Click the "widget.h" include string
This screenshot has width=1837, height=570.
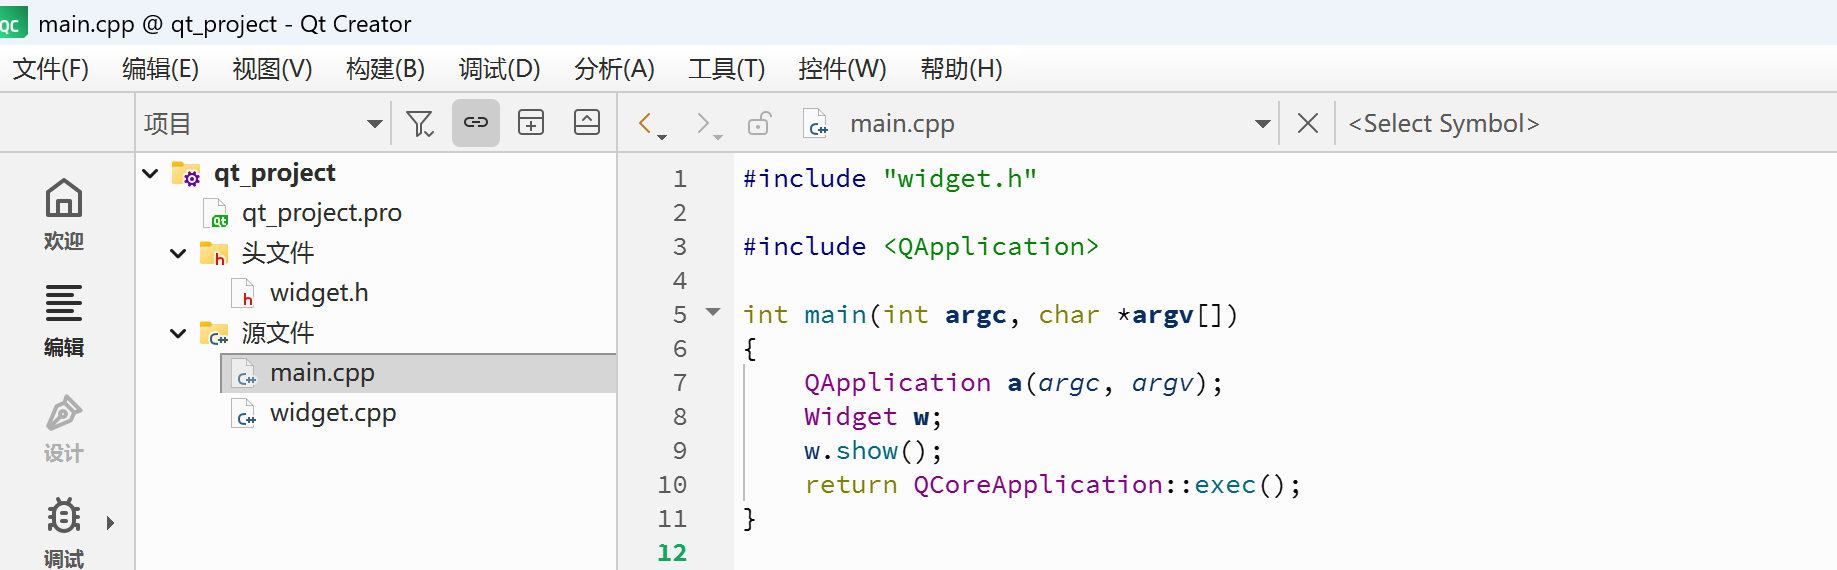[x=960, y=179]
